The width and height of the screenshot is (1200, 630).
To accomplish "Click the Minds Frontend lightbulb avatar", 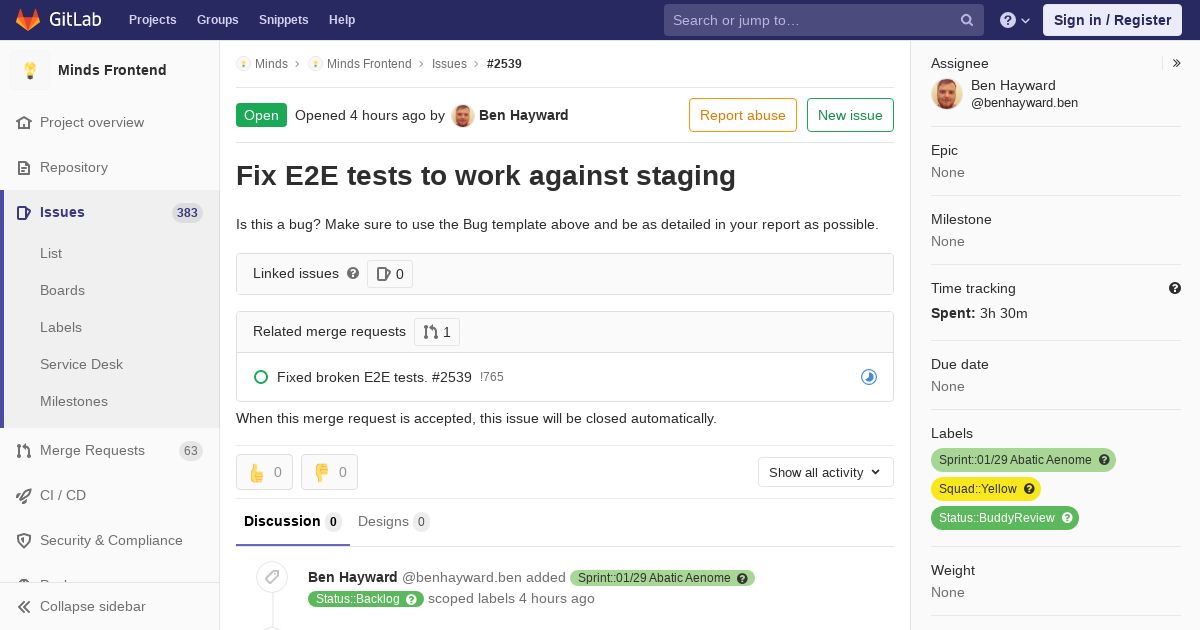I will coord(30,70).
